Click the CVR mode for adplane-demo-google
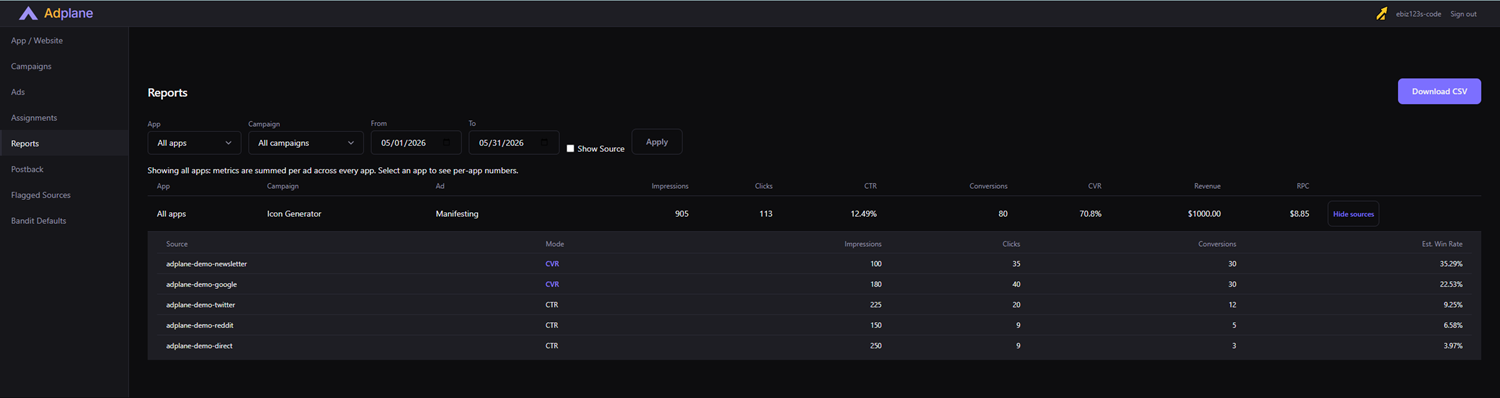Image resolution: width=1500 pixels, height=398 pixels. click(552, 284)
